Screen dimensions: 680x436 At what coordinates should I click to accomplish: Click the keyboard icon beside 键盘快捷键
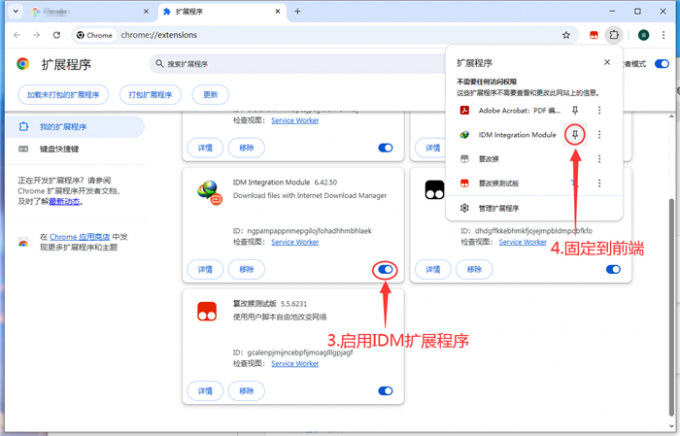click(23, 149)
